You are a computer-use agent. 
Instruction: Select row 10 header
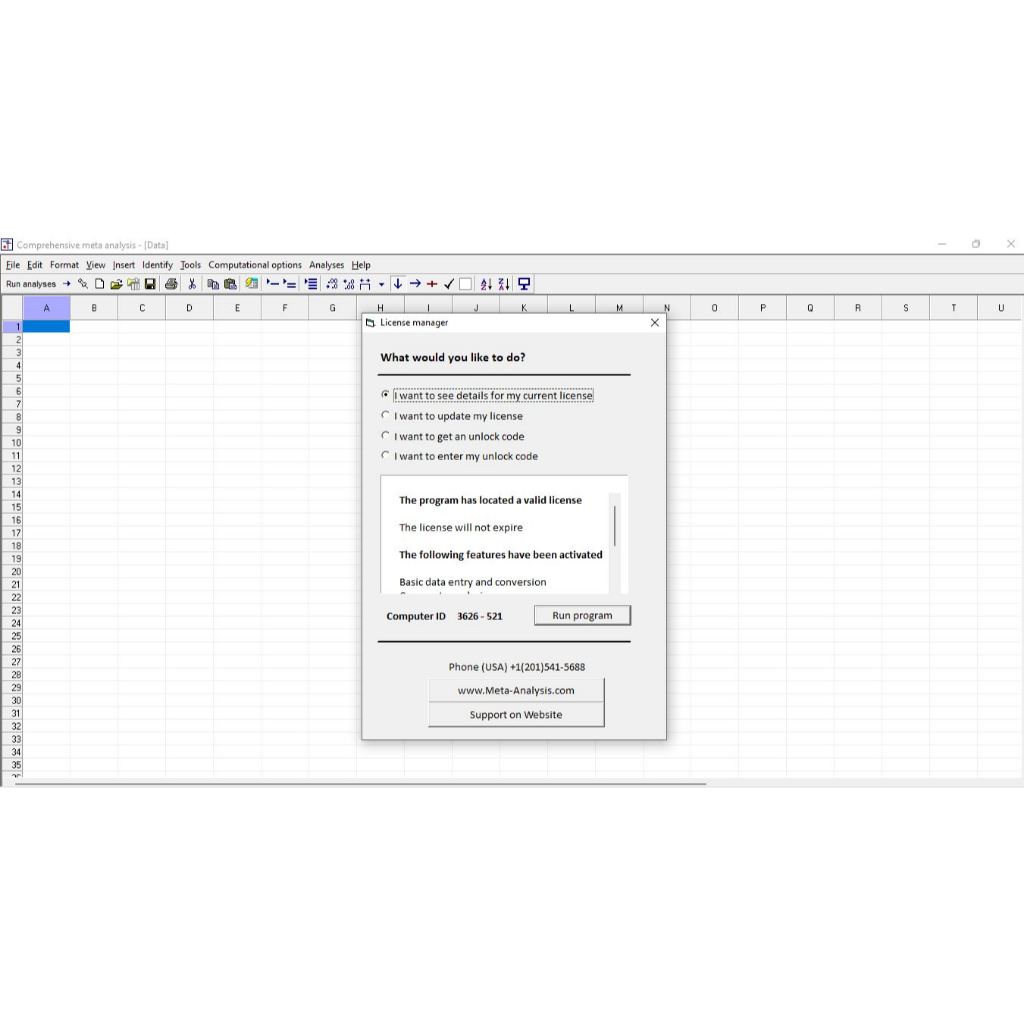12,443
